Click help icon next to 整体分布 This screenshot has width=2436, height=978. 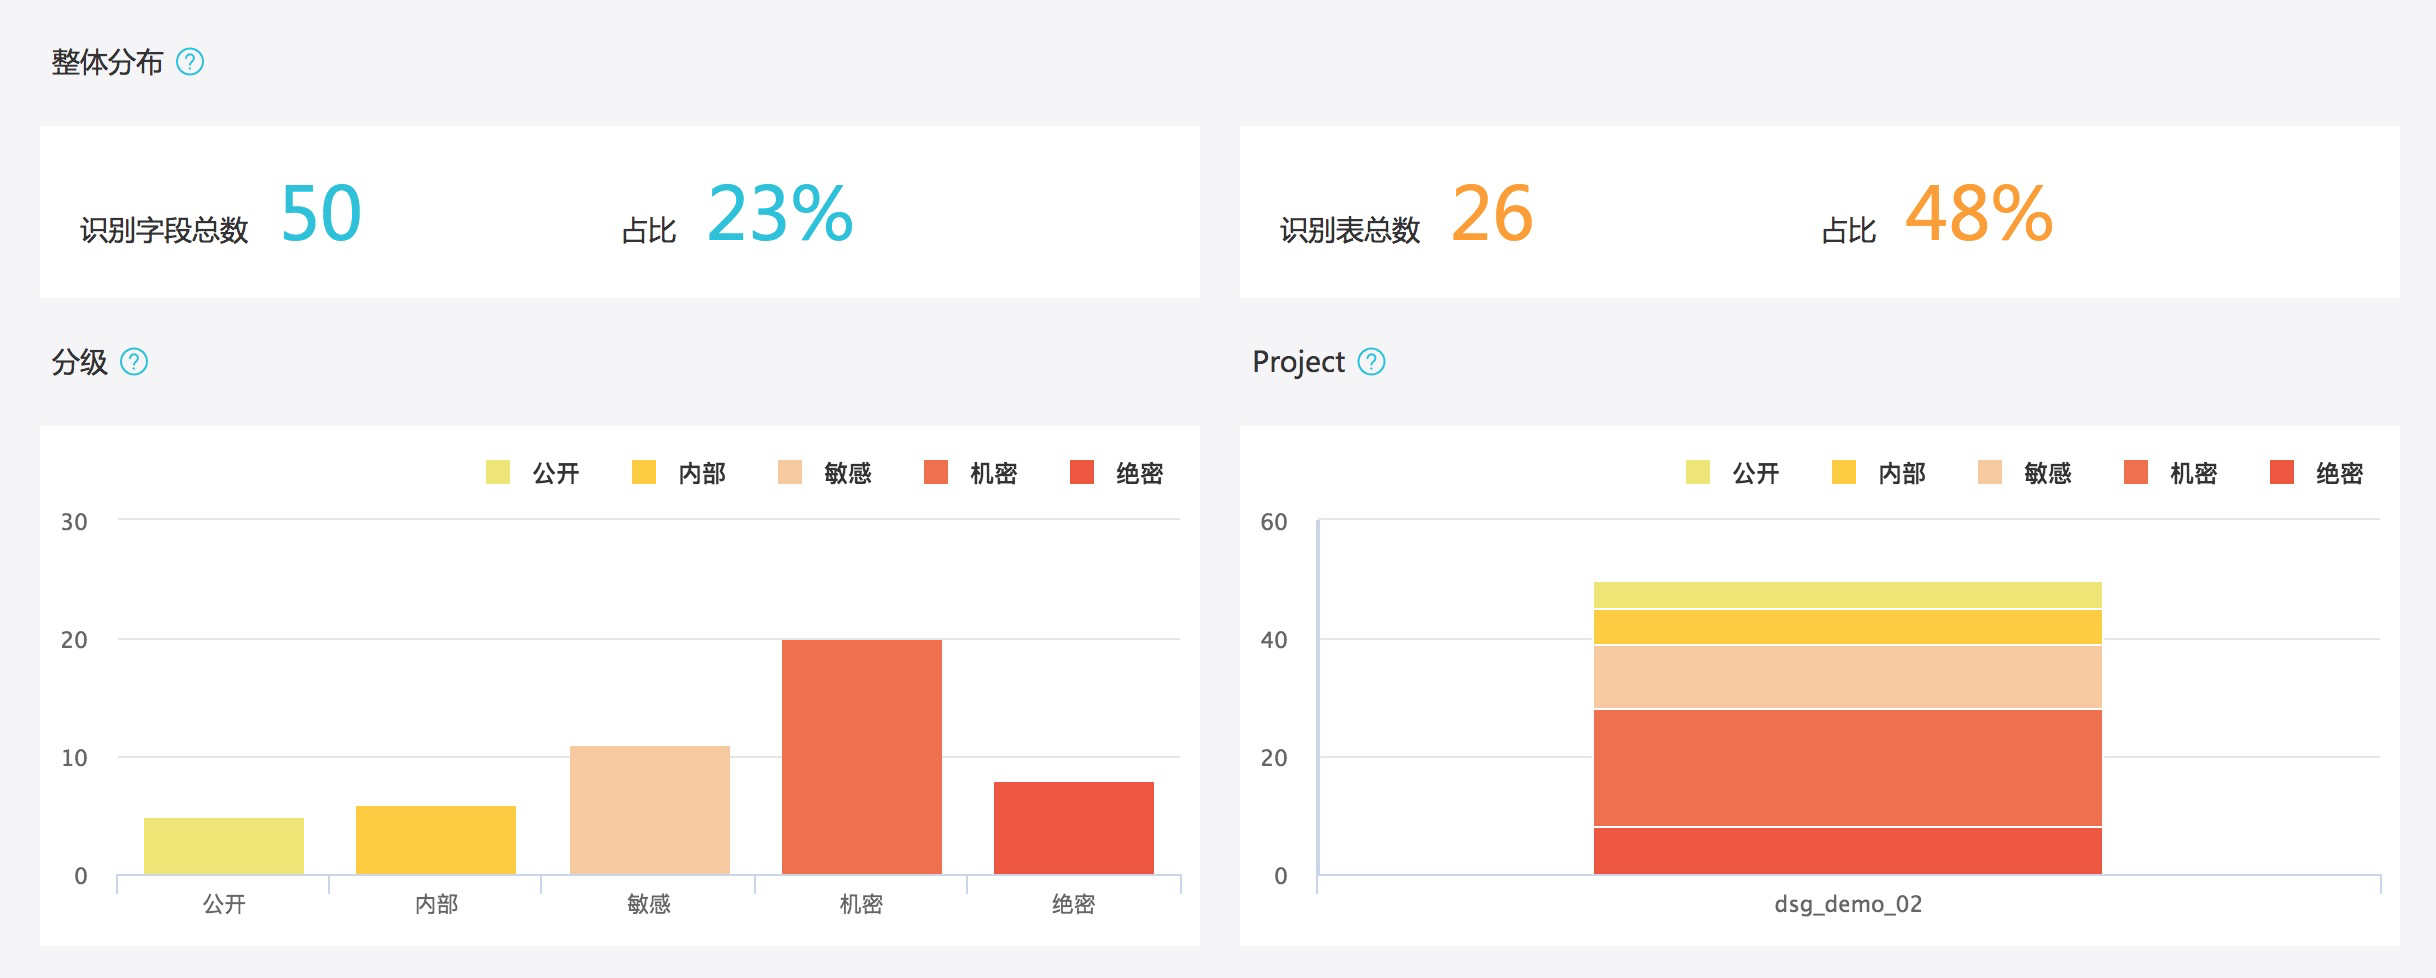point(190,62)
